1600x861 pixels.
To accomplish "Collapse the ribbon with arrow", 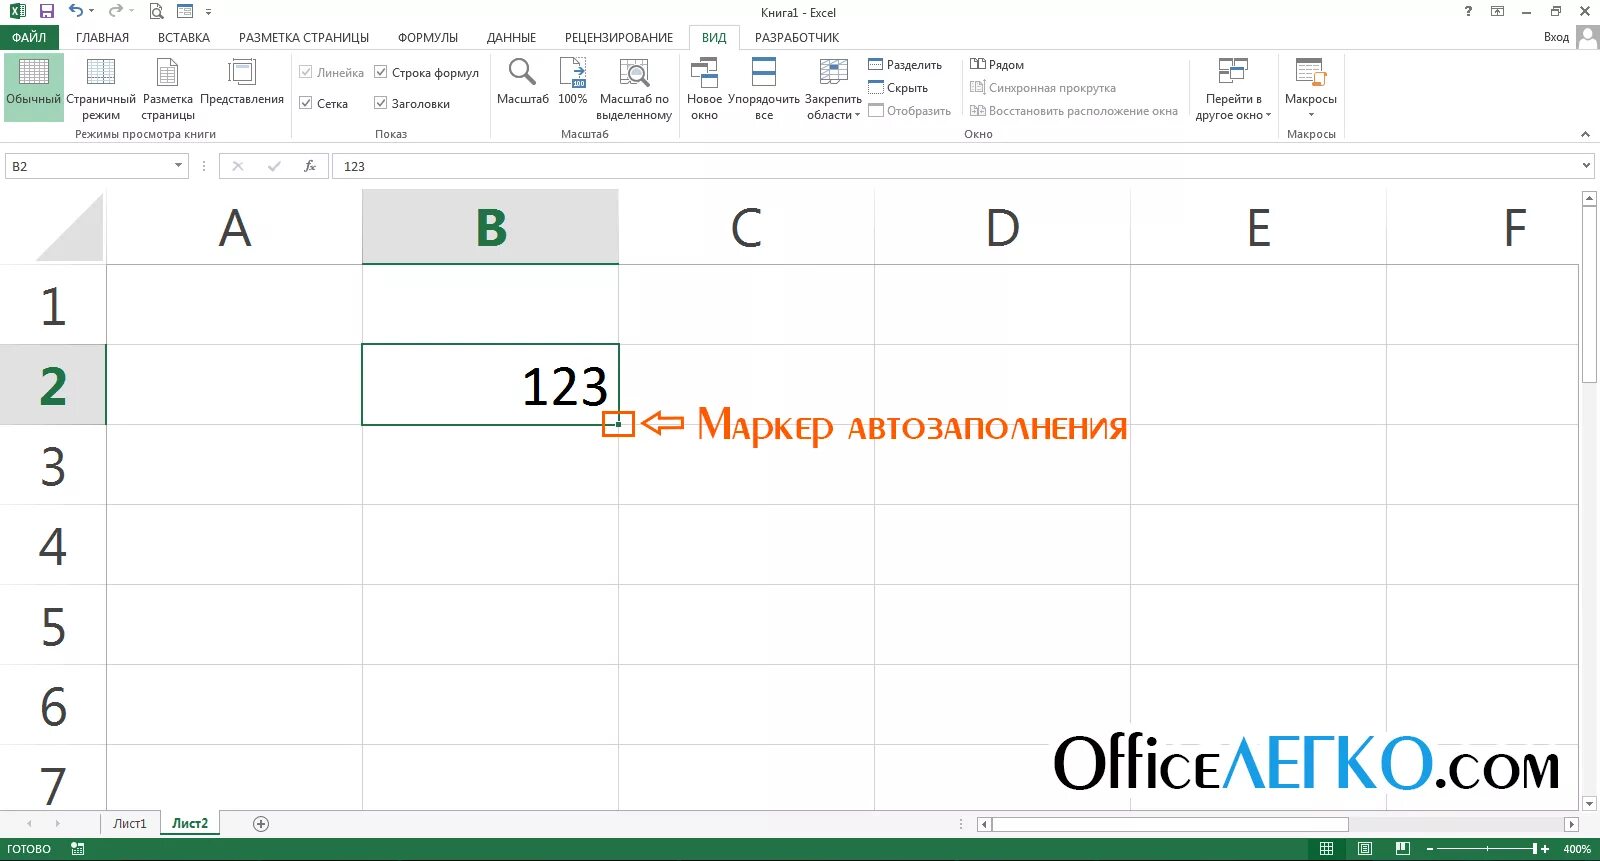I will 1585,134.
